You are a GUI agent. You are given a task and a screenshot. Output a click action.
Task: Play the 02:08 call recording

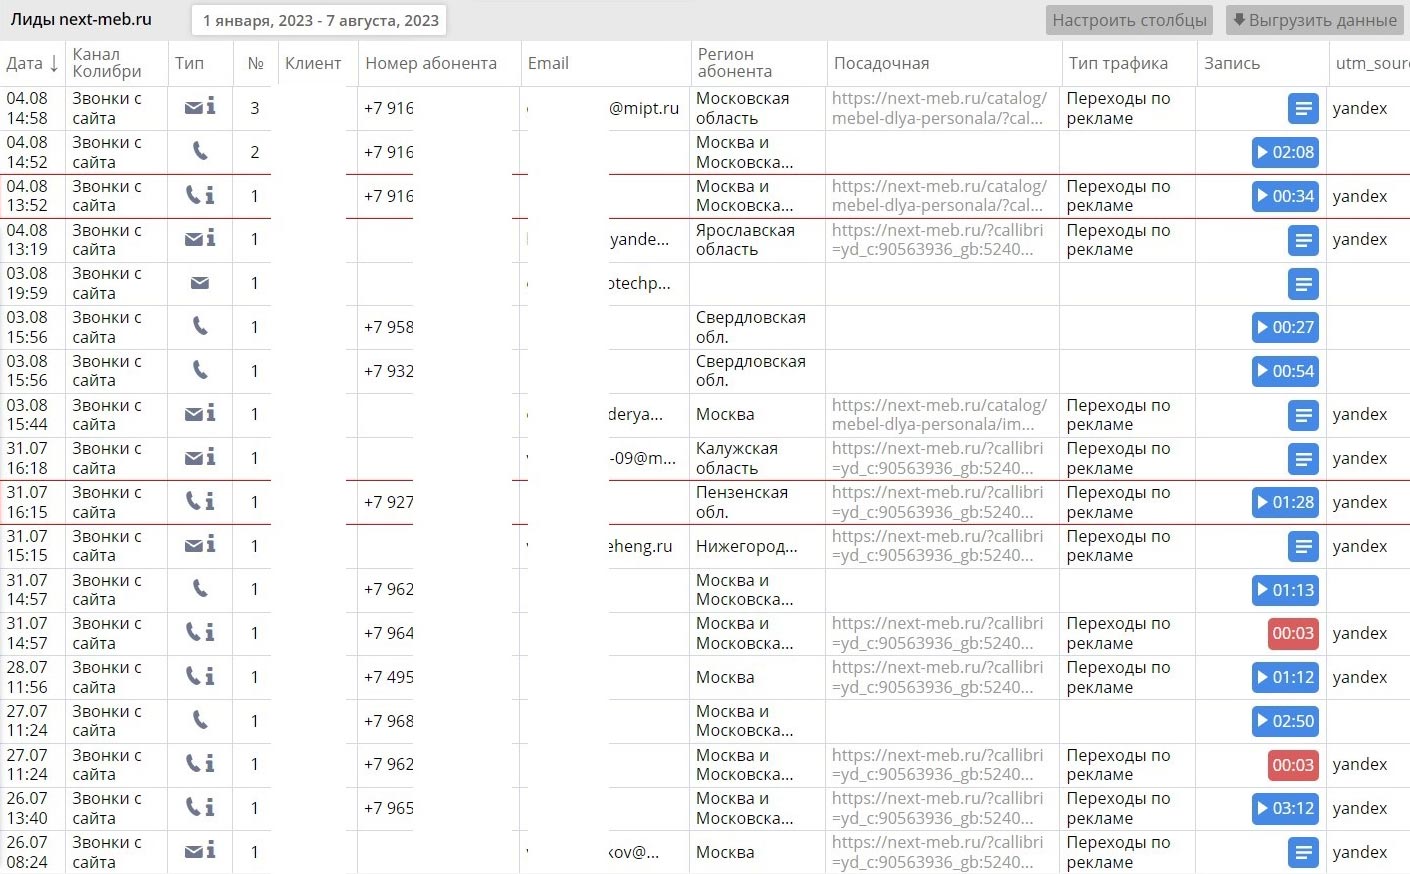[x=1285, y=152]
